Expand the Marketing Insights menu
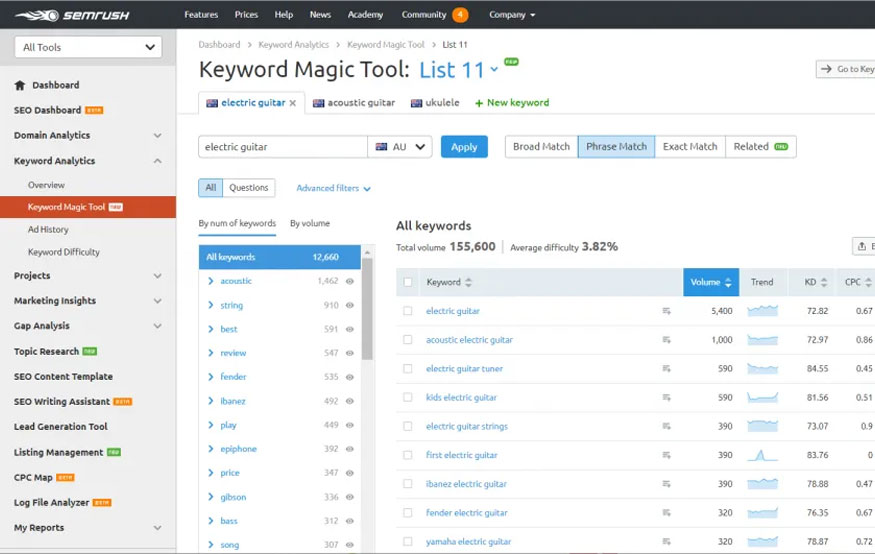 click(157, 301)
